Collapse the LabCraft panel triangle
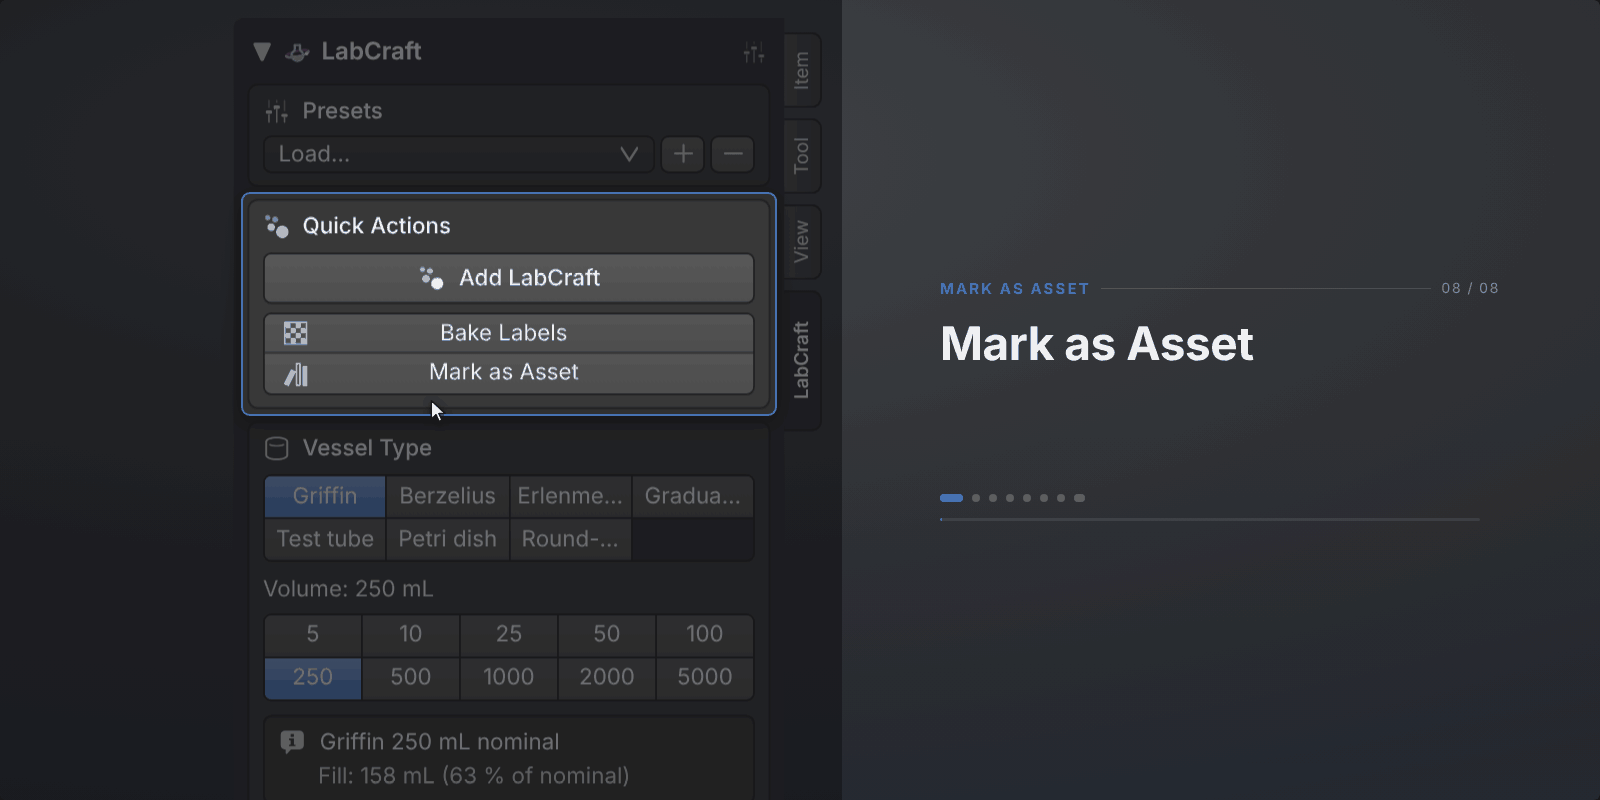This screenshot has height=800, width=1600. [x=262, y=52]
